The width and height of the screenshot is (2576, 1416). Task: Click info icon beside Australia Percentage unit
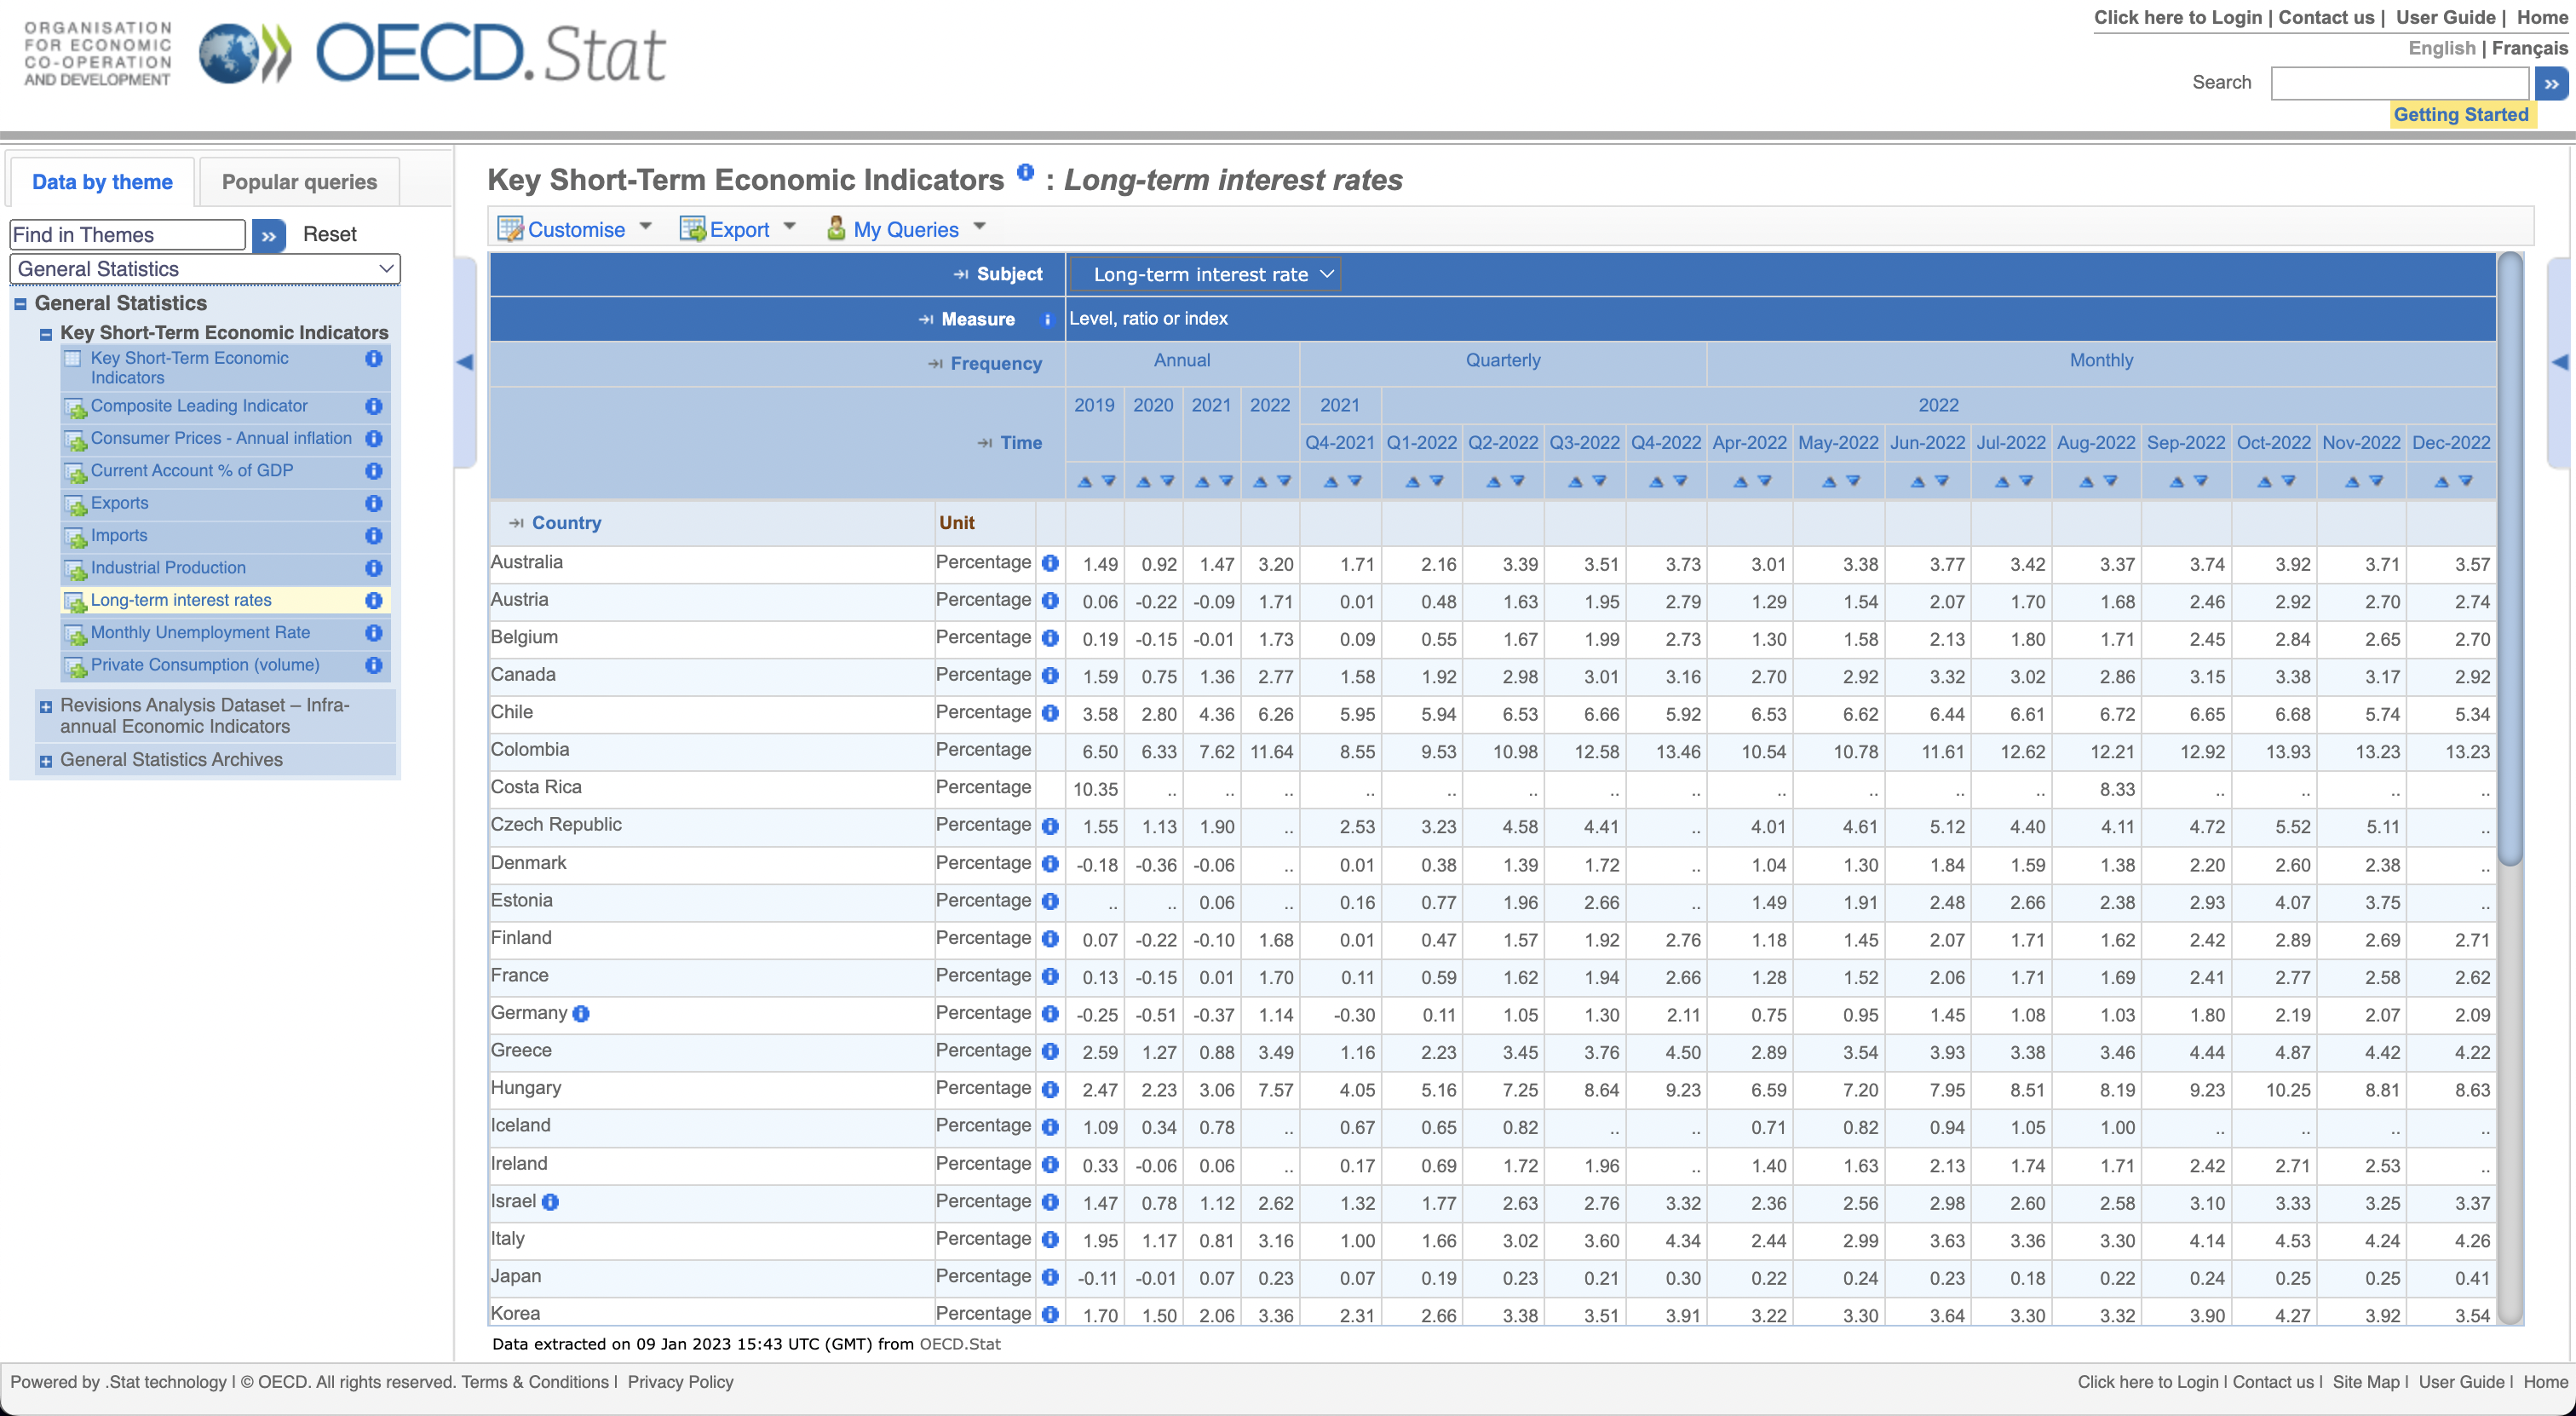coord(1049,563)
